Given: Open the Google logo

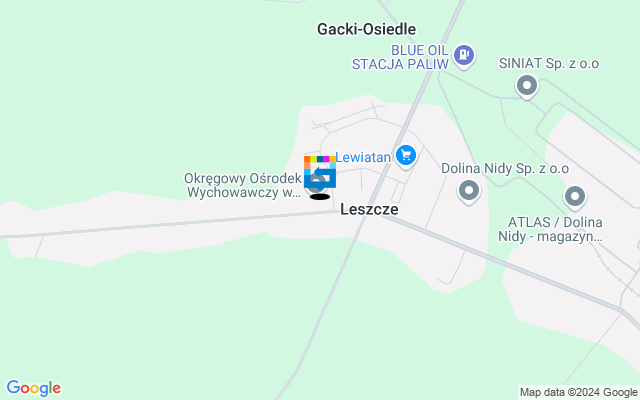Looking at the screenshot, I should [x=34, y=388].
